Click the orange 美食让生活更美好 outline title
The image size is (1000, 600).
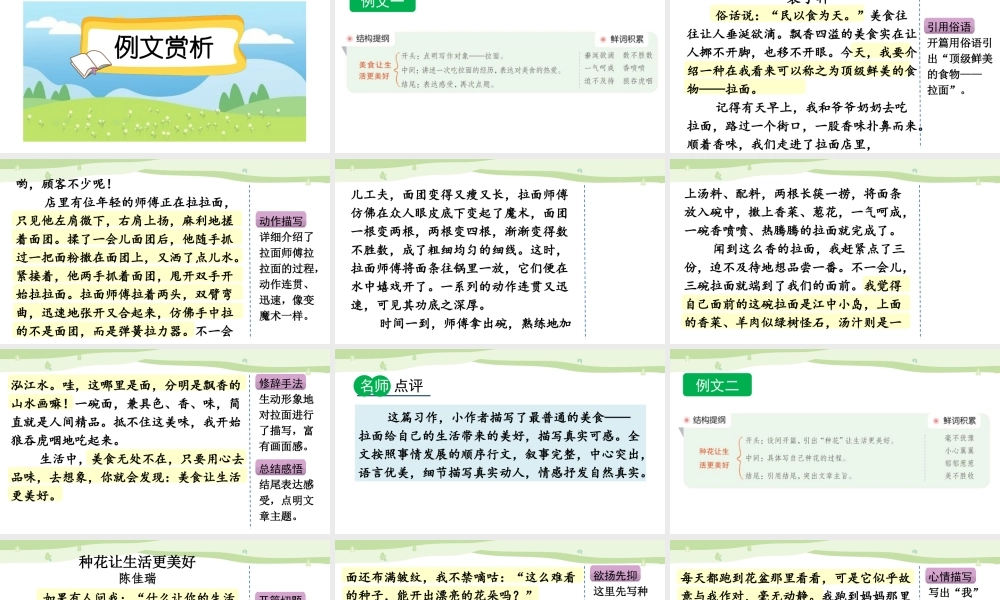coord(374,70)
